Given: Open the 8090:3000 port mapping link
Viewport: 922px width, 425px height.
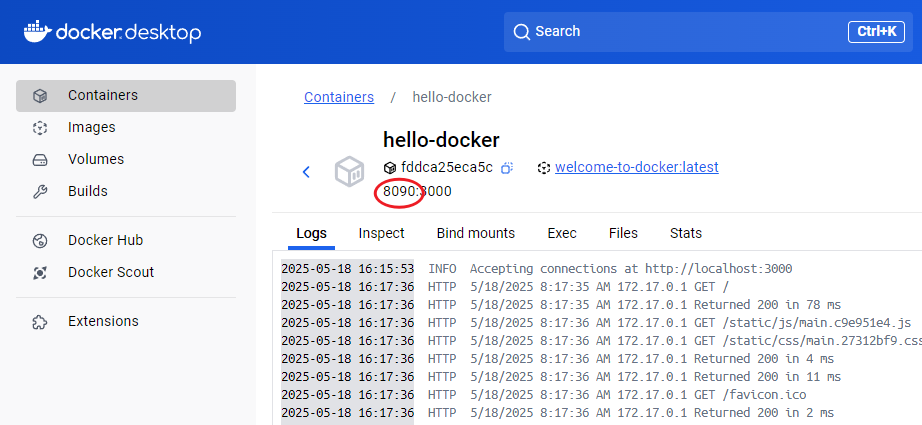Looking at the screenshot, I should [x=417, y=192].
